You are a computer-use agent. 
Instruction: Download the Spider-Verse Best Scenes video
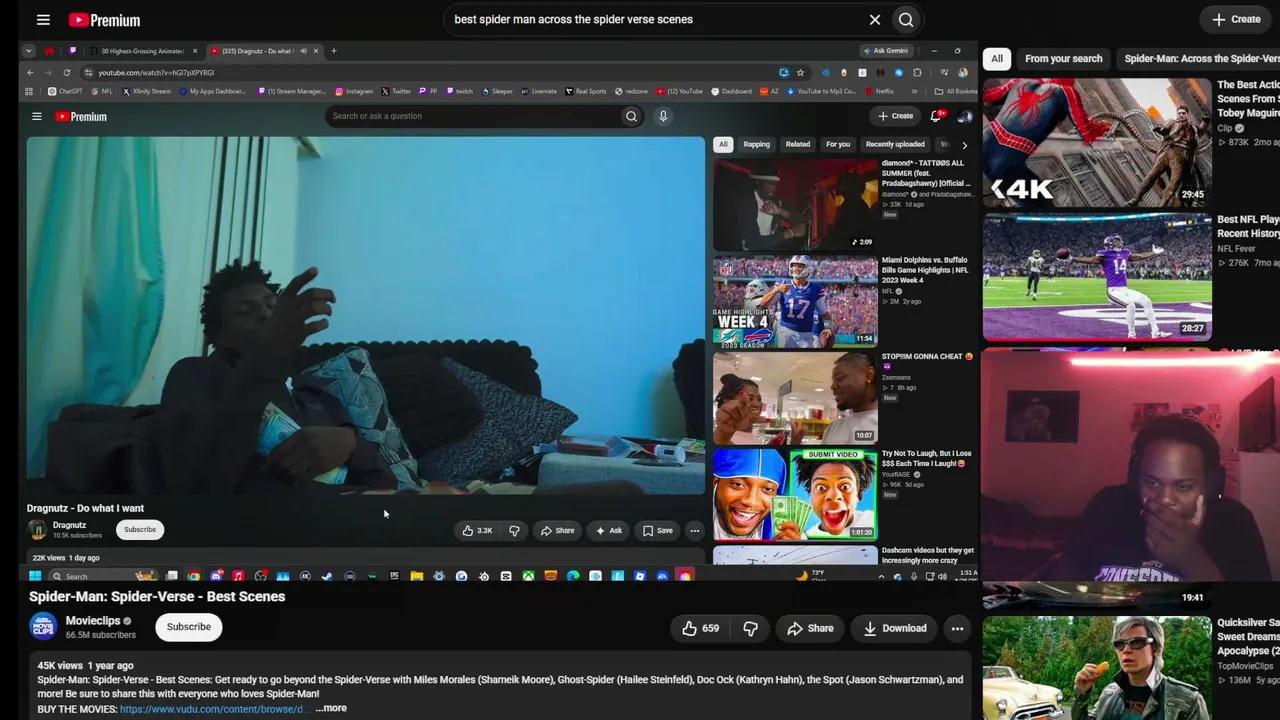(x=895, y=628)
